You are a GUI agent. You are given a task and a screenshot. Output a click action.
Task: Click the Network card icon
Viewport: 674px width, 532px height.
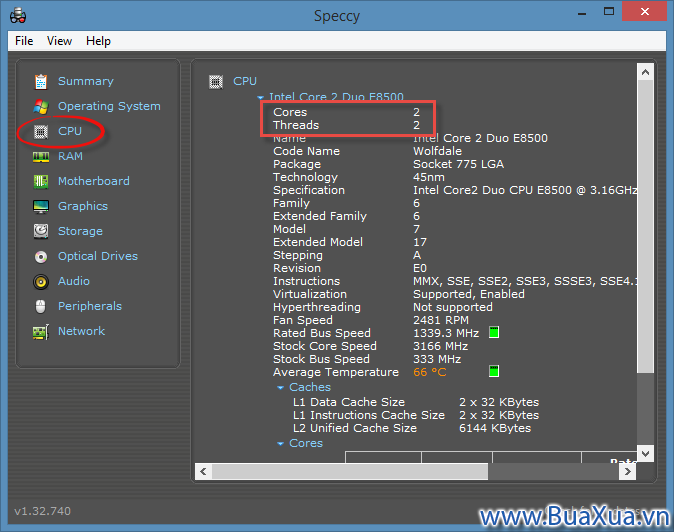pos(41,332)
